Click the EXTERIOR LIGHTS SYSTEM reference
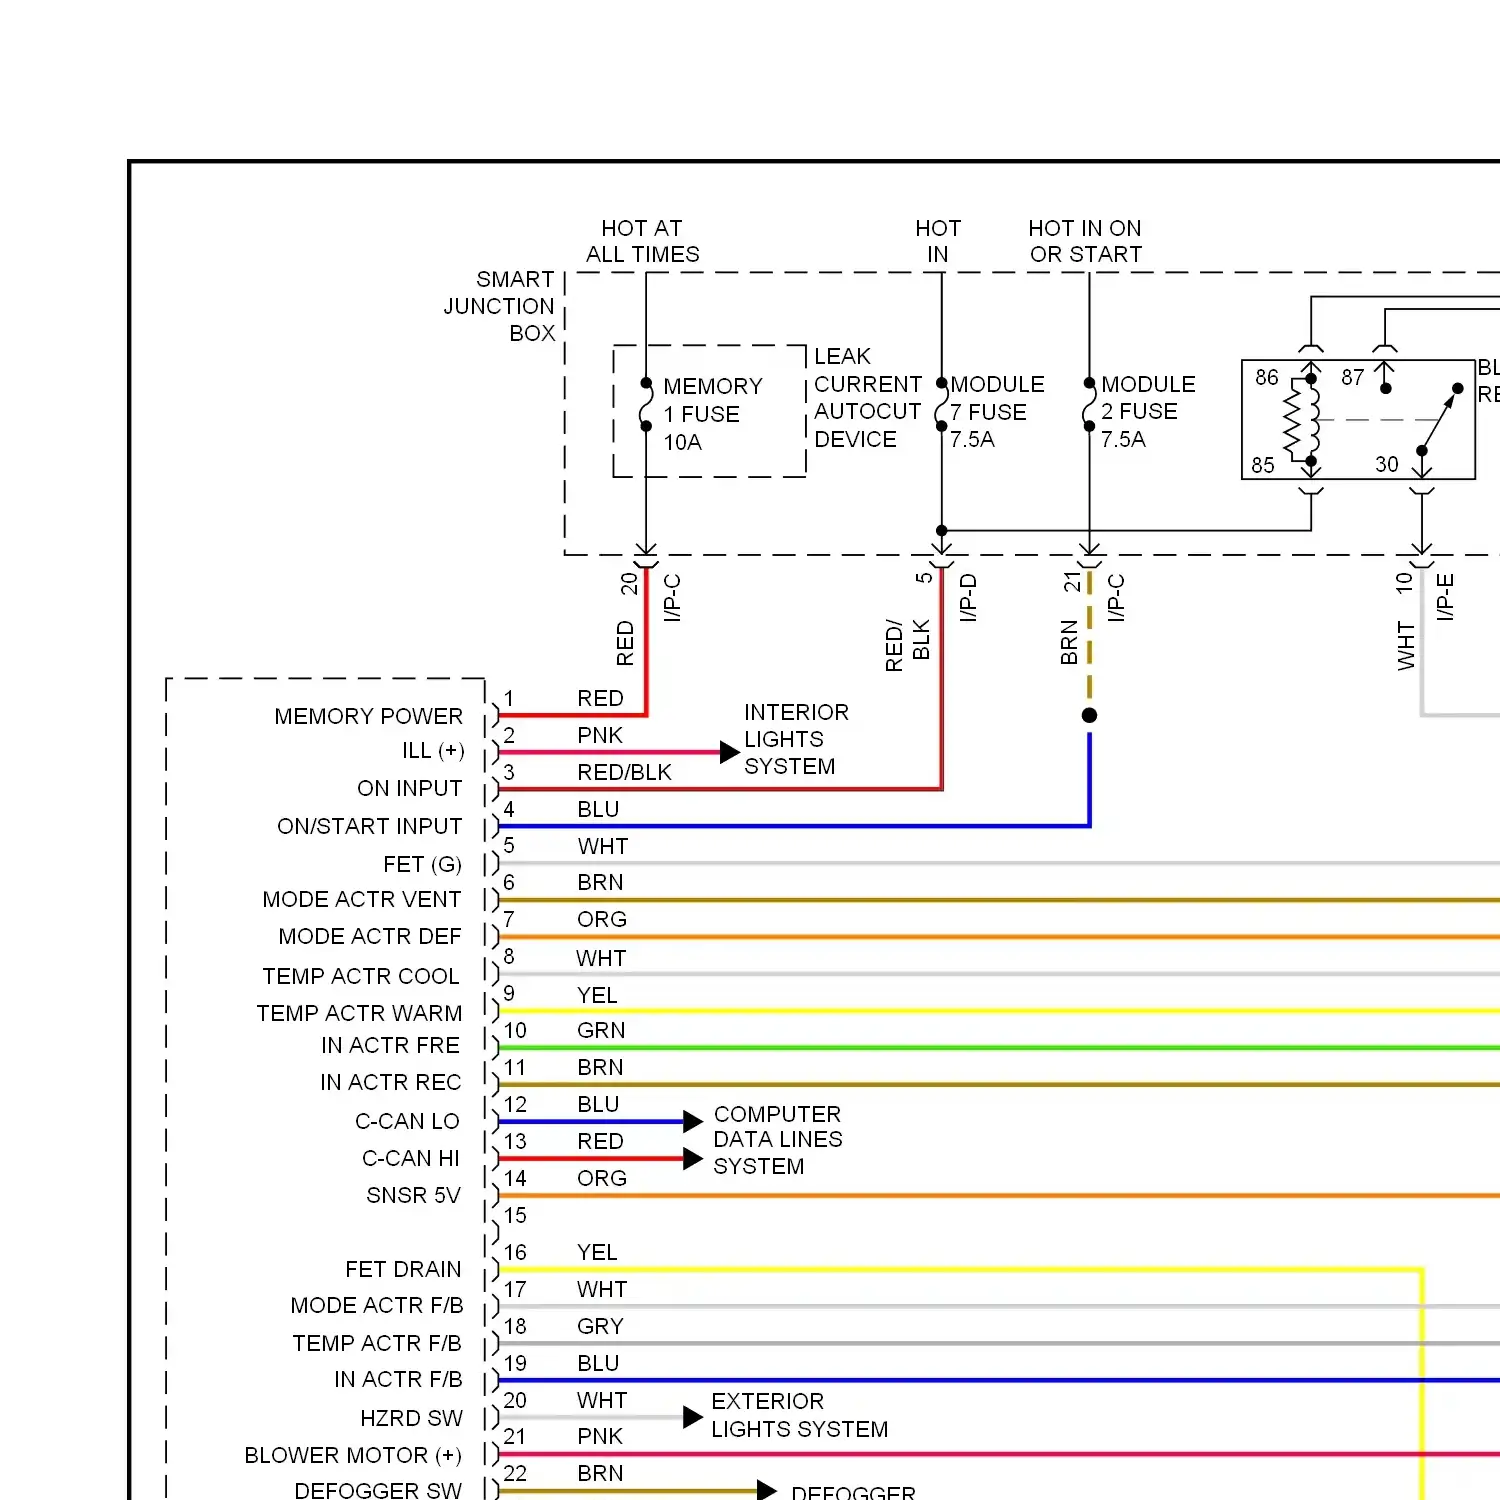1500x1500 pixels. [x=799, y=1415]
